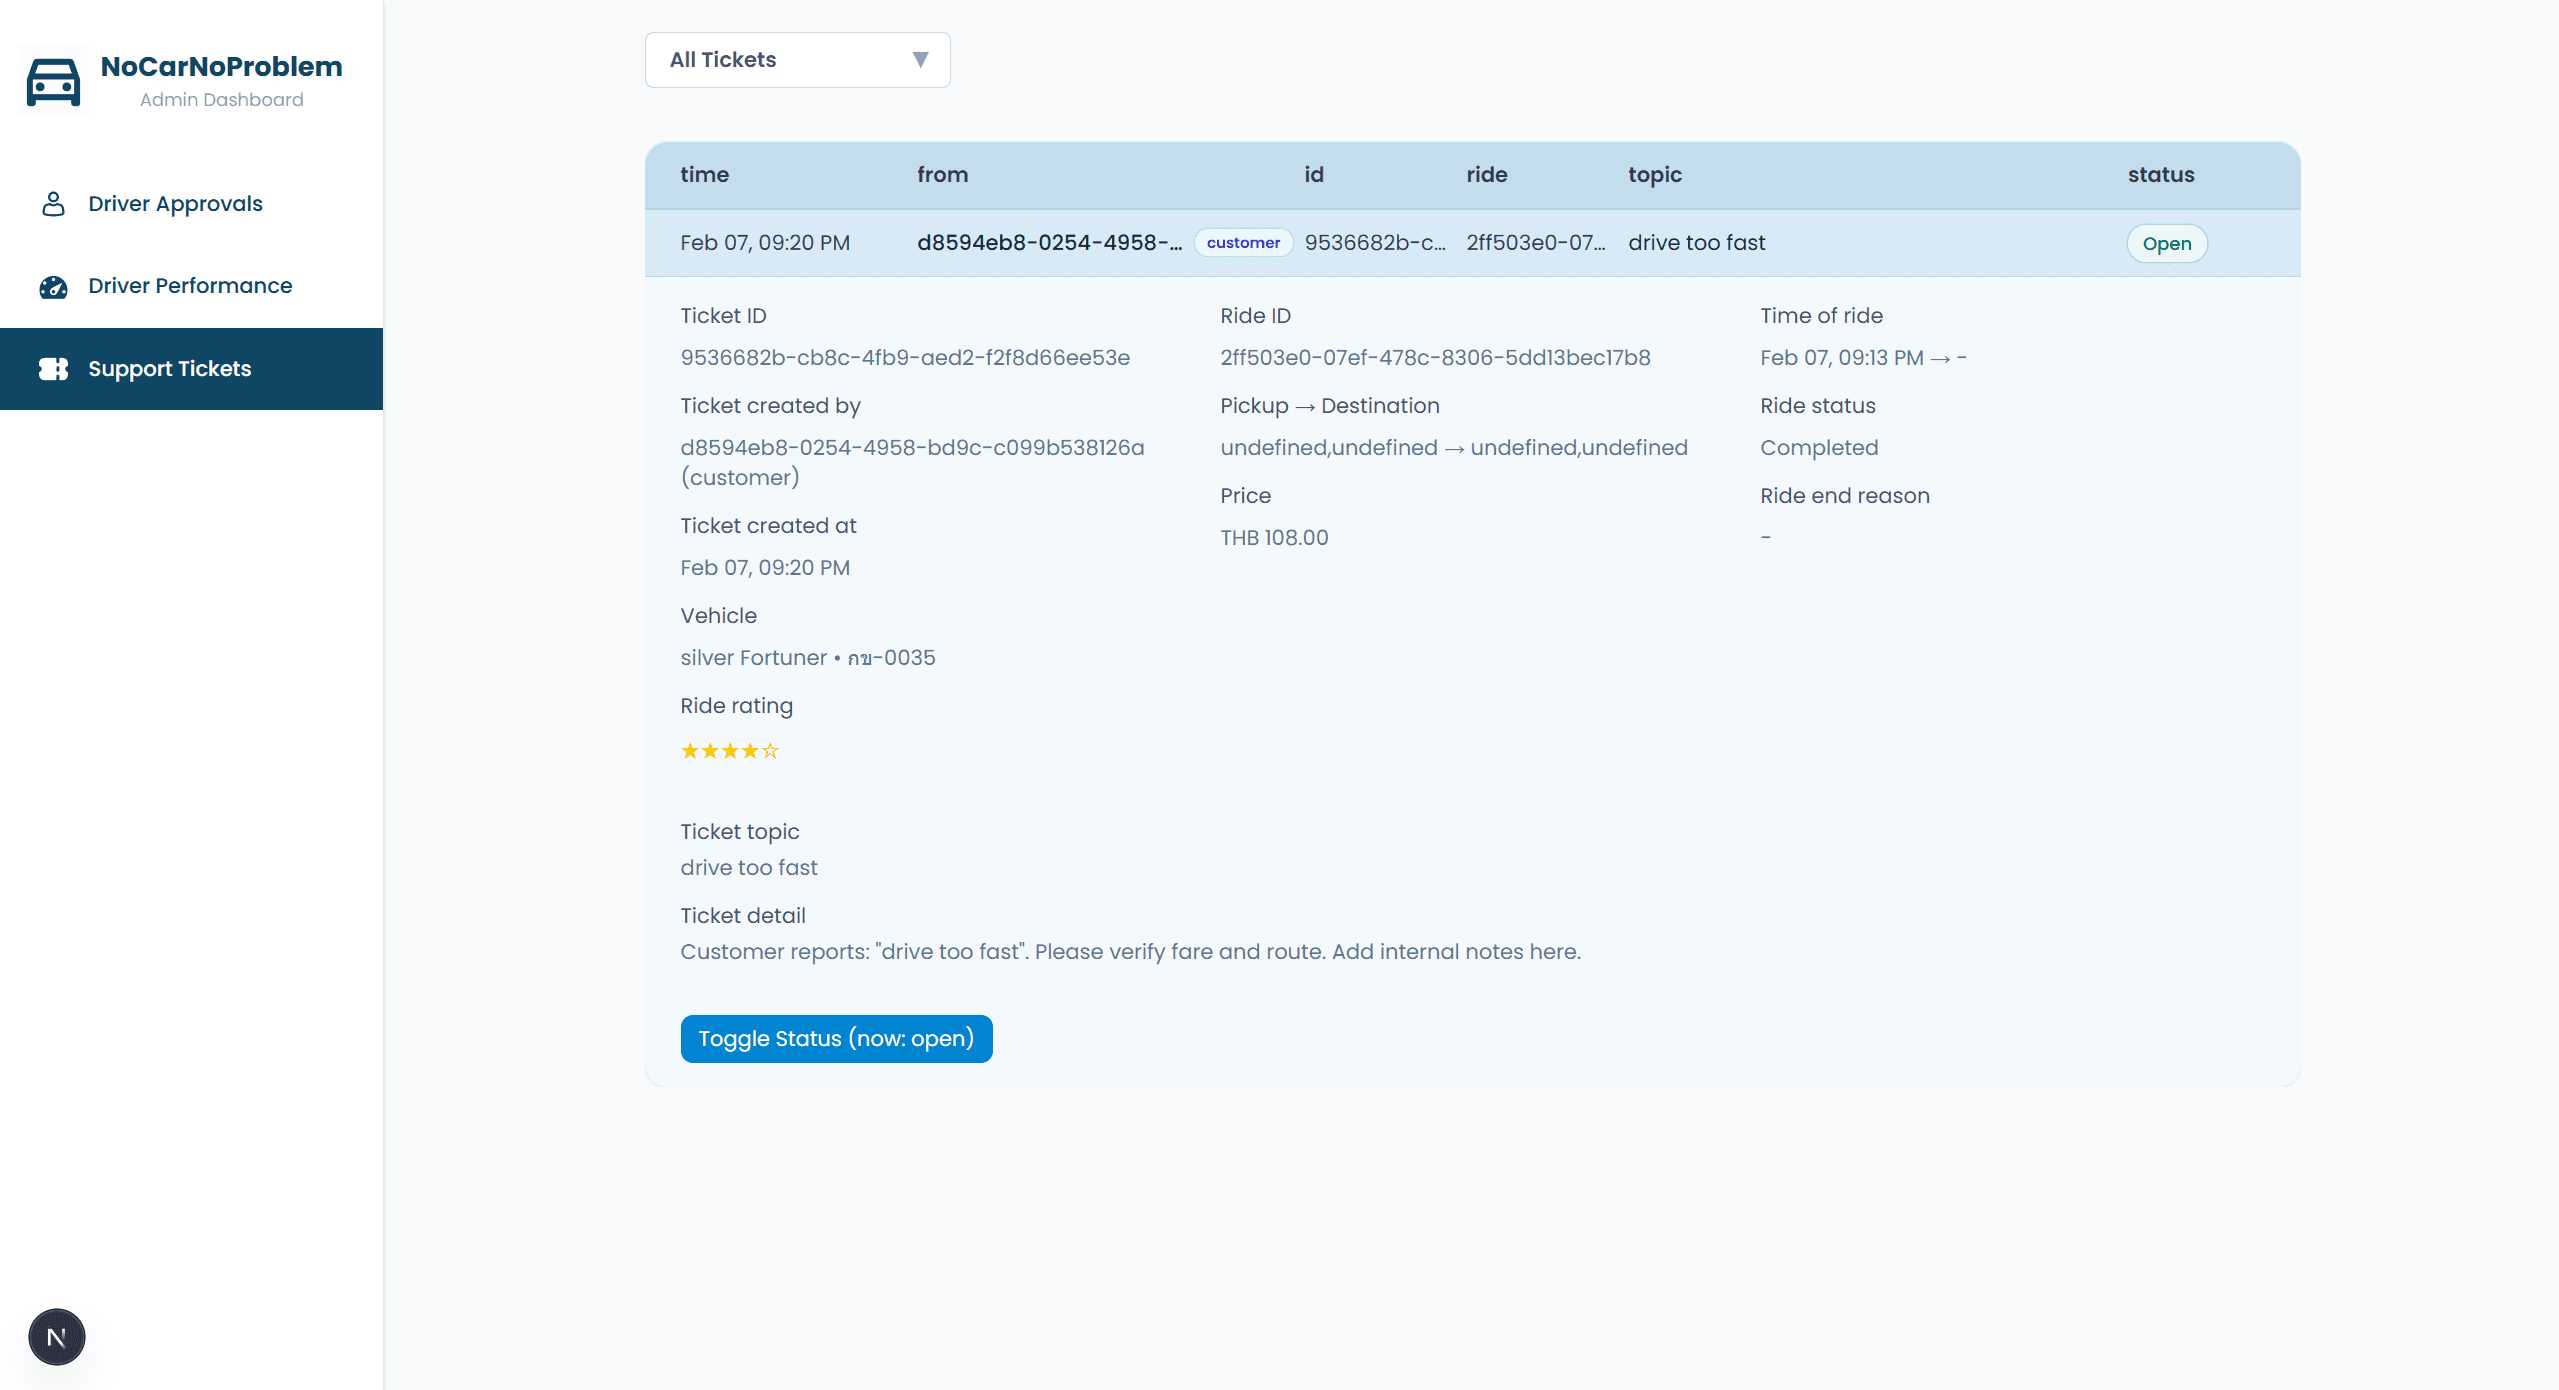Expand the All Tickets filter arrow
The height and width of the screenshot is (1390, 2559).
pos(920,60)
